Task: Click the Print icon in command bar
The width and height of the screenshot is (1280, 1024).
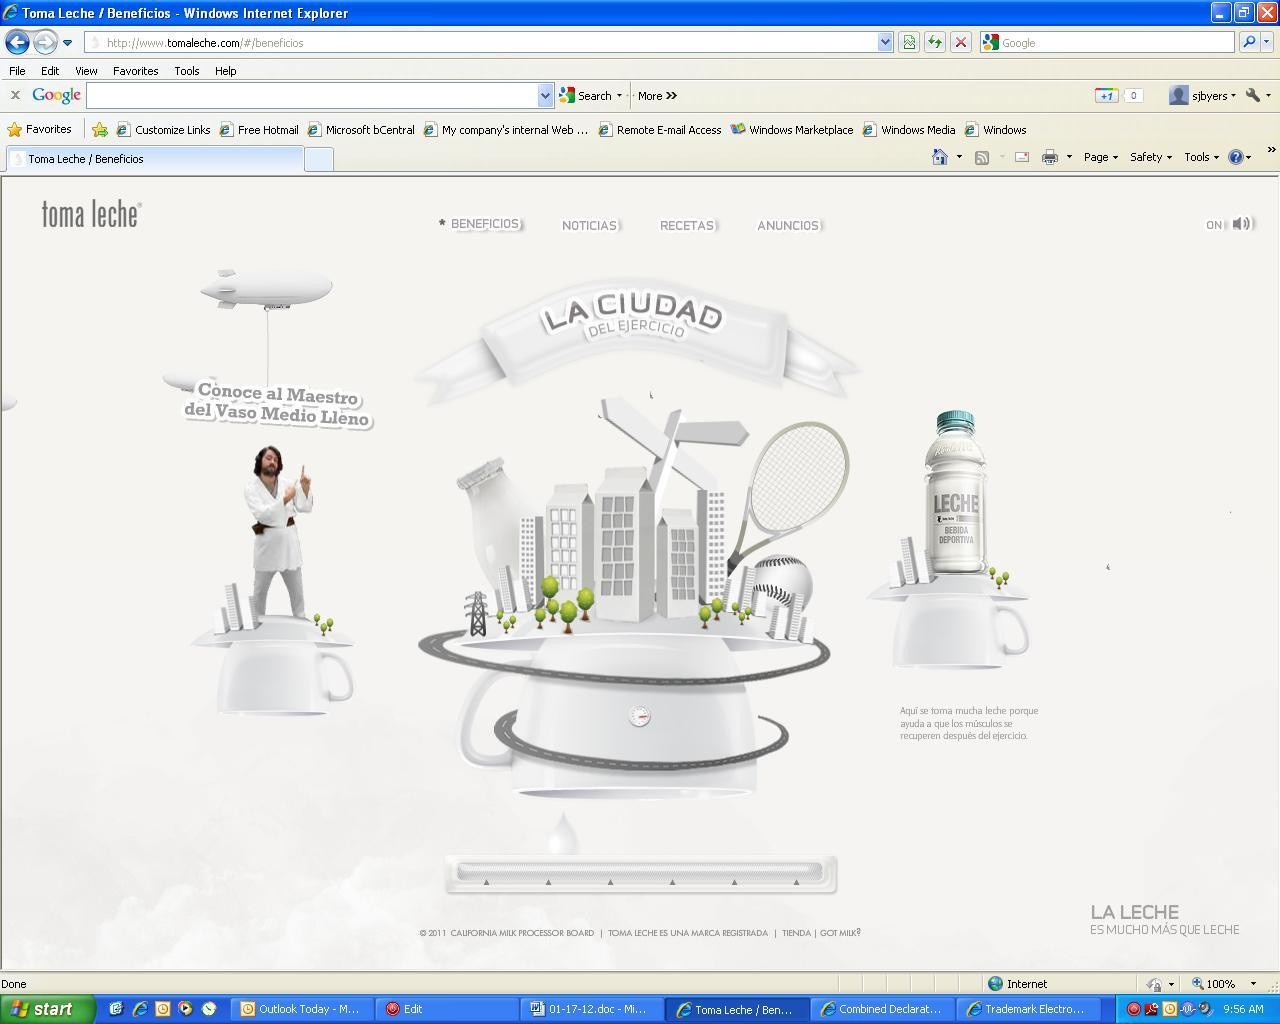Action: (1050, 157)
